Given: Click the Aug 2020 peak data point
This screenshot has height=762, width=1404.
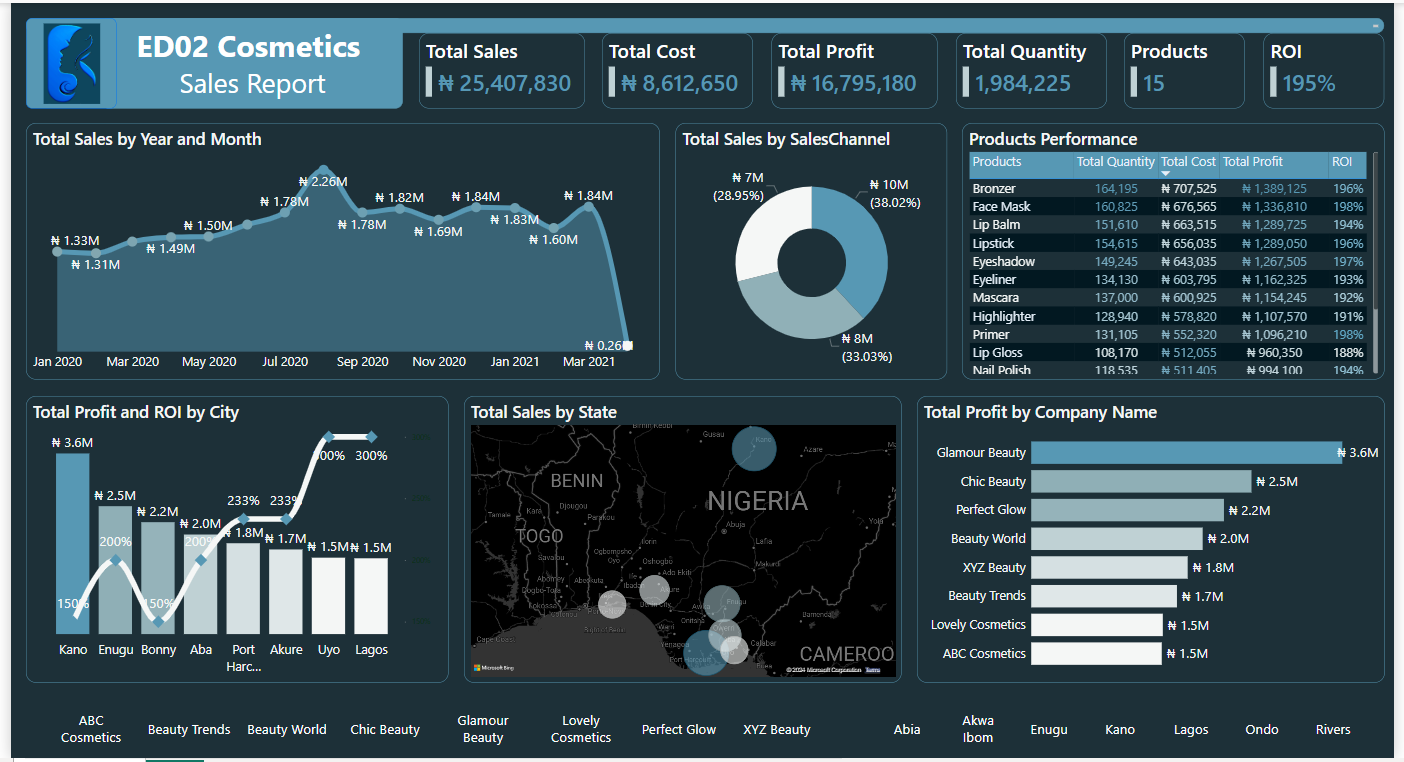Looking at the screenshot, I should click(323, 170).
